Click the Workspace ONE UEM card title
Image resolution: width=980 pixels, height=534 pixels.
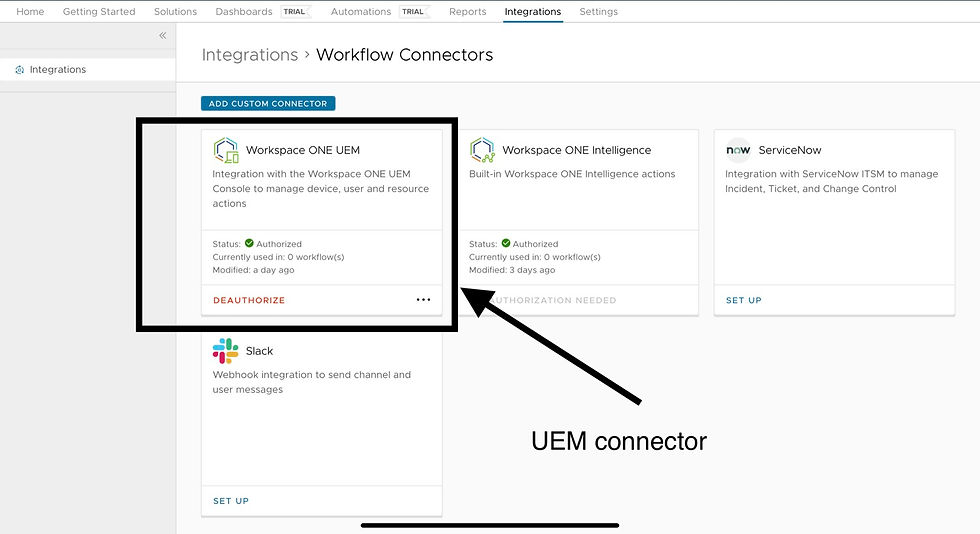[x=302, y=150]
